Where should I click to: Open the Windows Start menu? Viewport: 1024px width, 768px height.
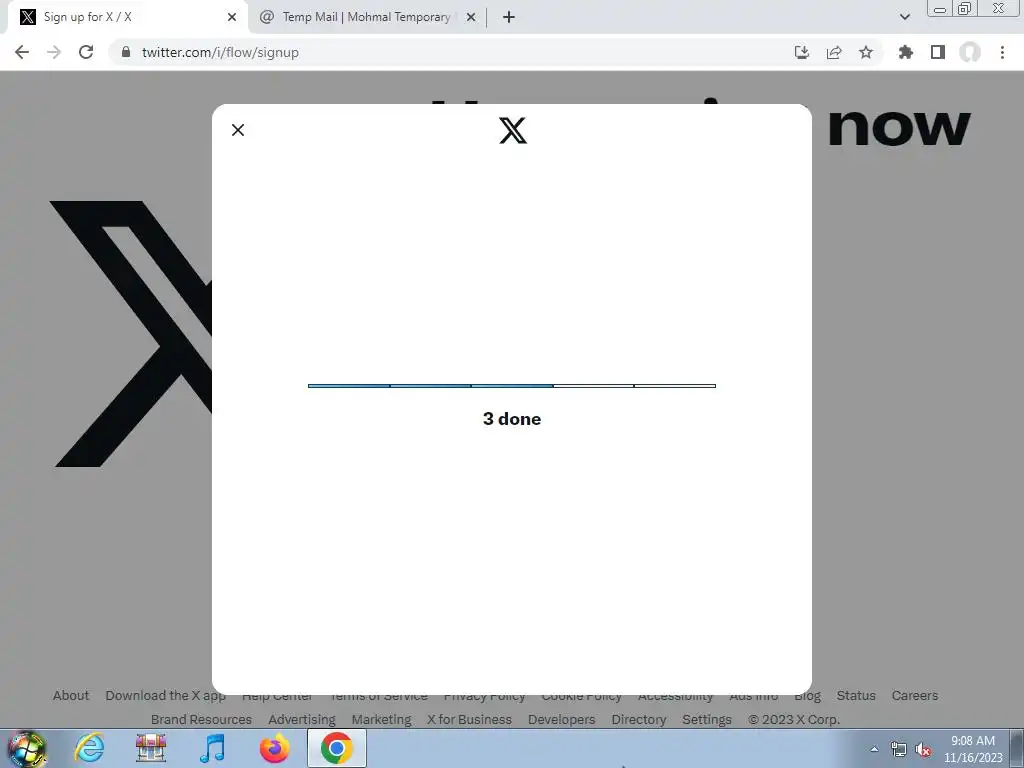coord(26,748)
